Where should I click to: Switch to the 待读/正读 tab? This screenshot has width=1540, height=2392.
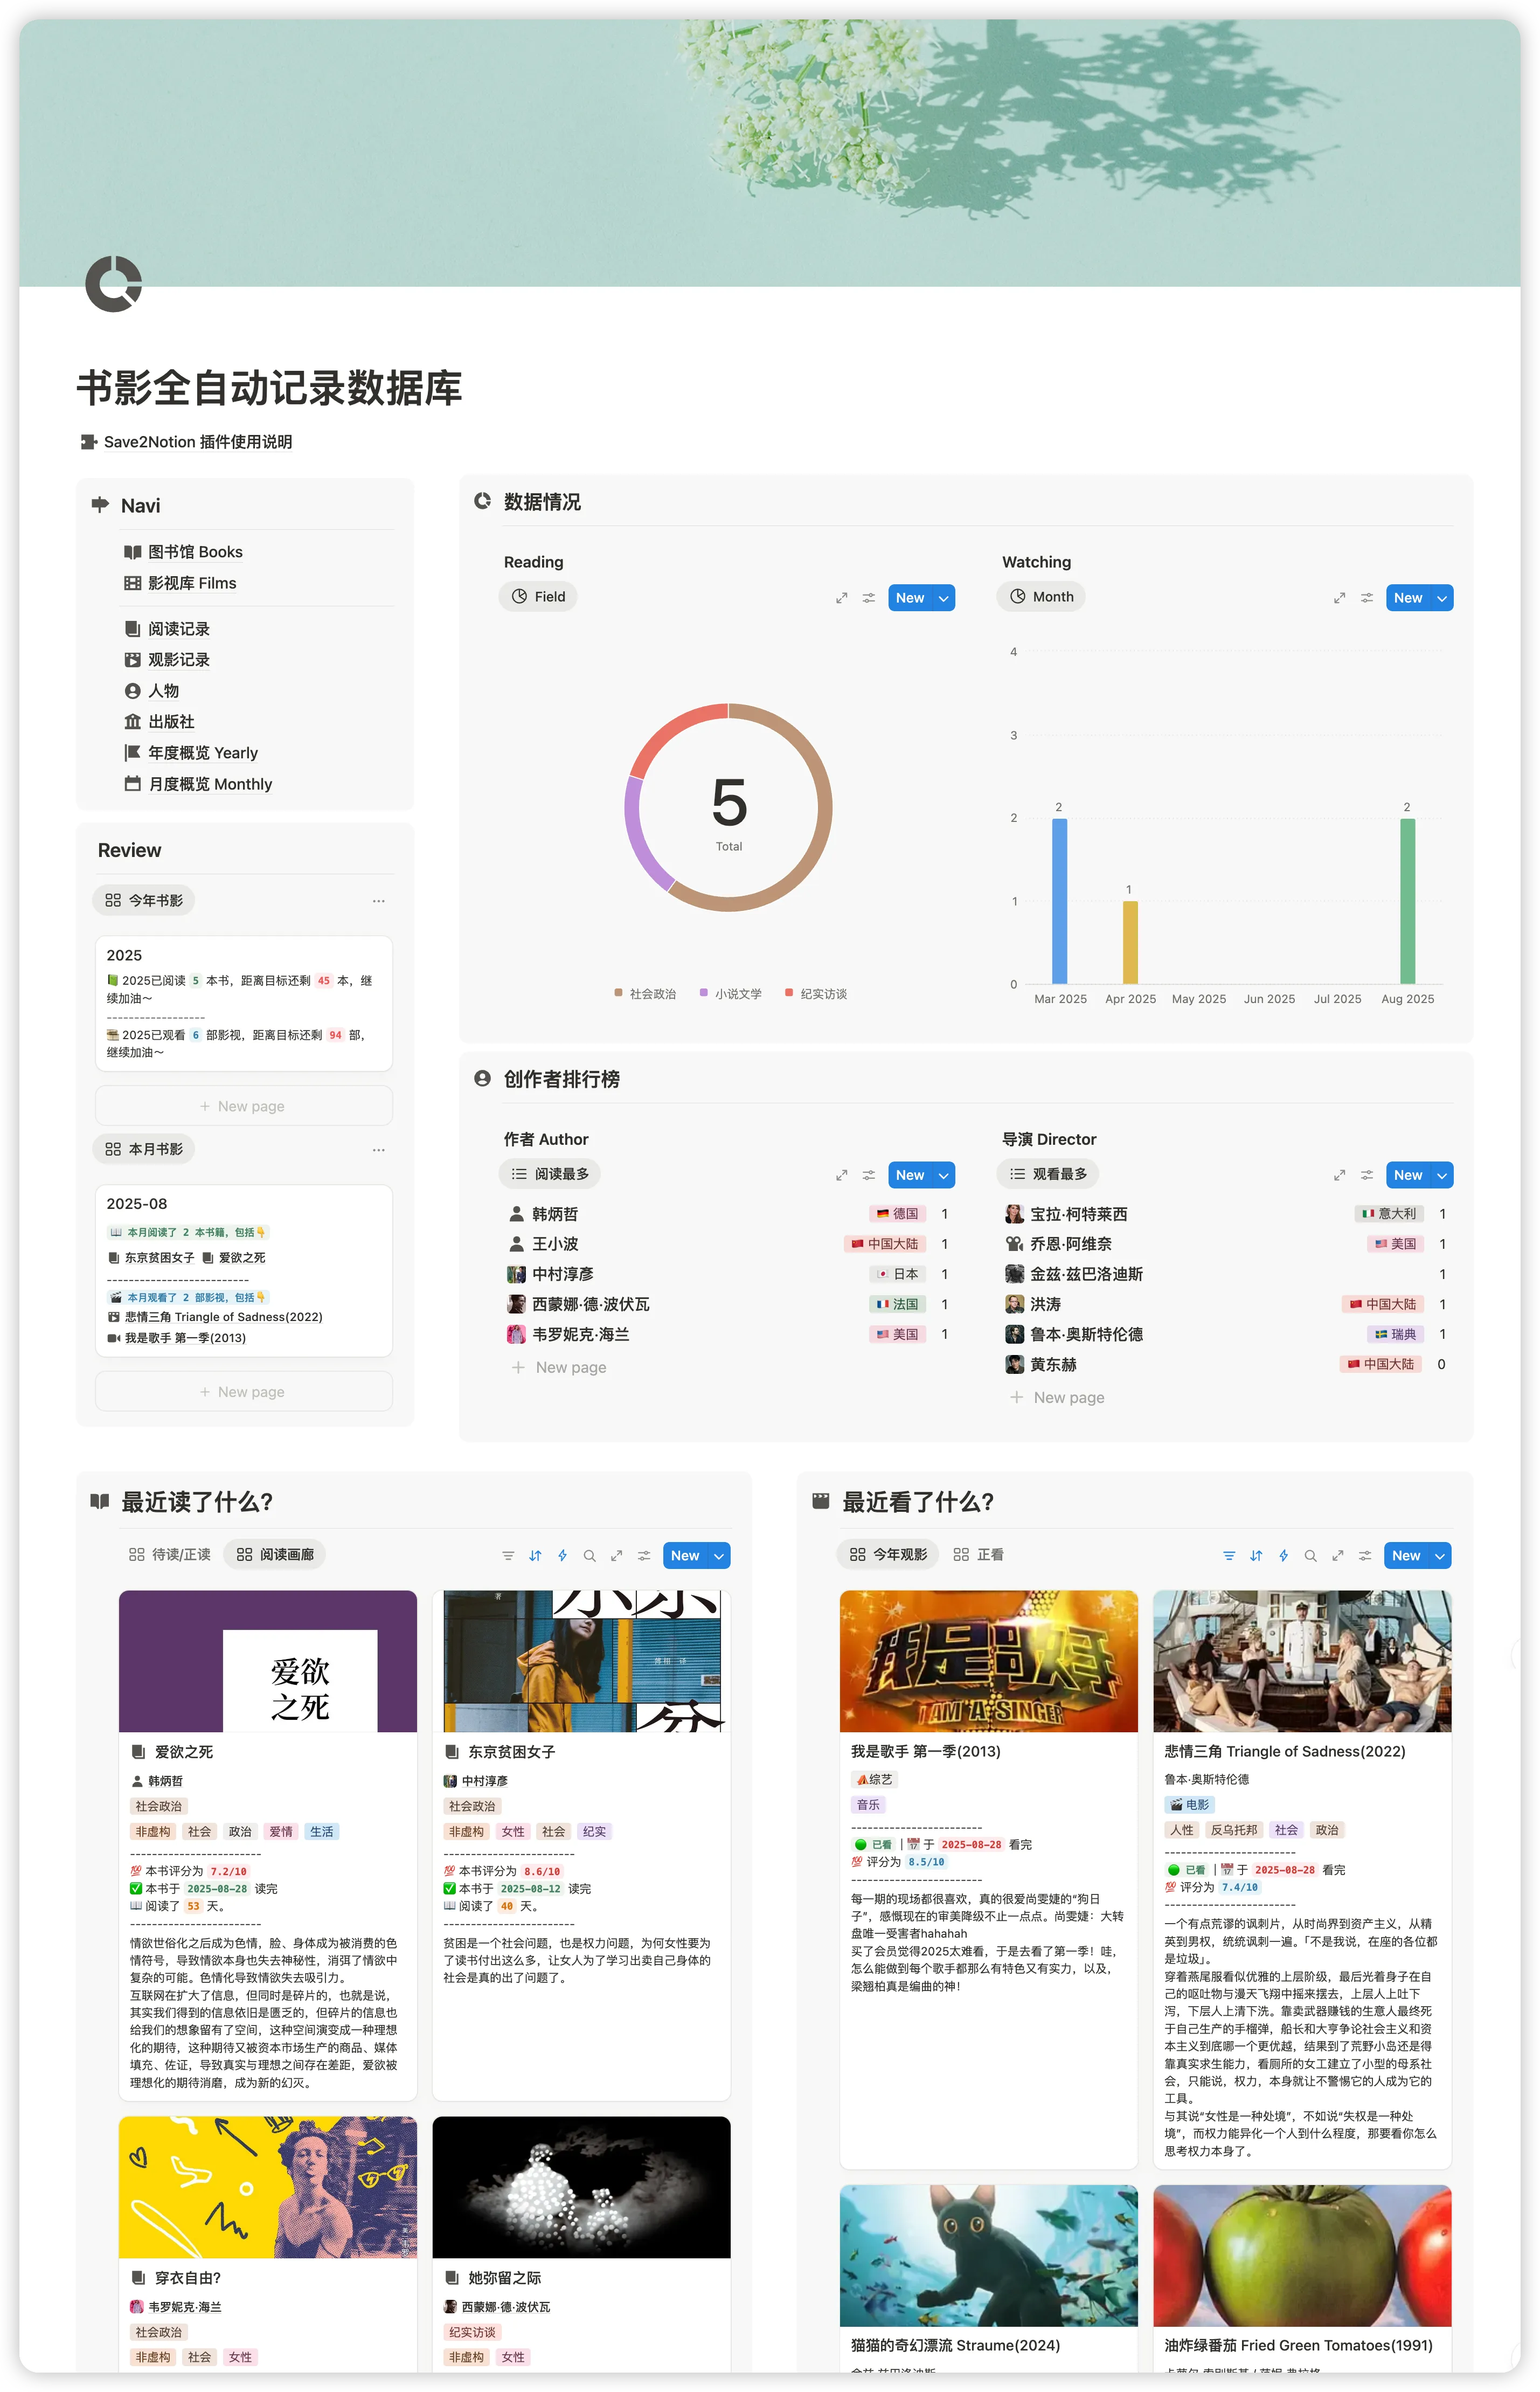(x=170, y=1554)
